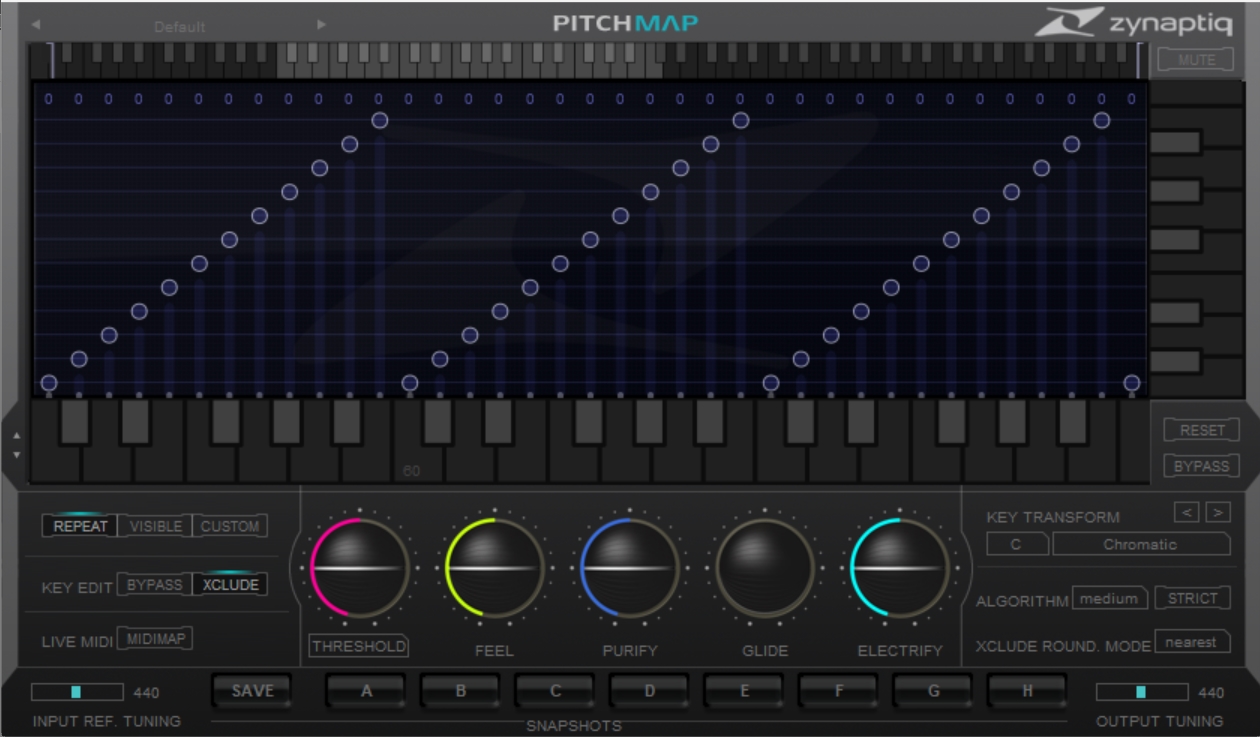This screenshot has width=1260, height=737.
Task: Recall snapshot F
Action: click(838, 691)
